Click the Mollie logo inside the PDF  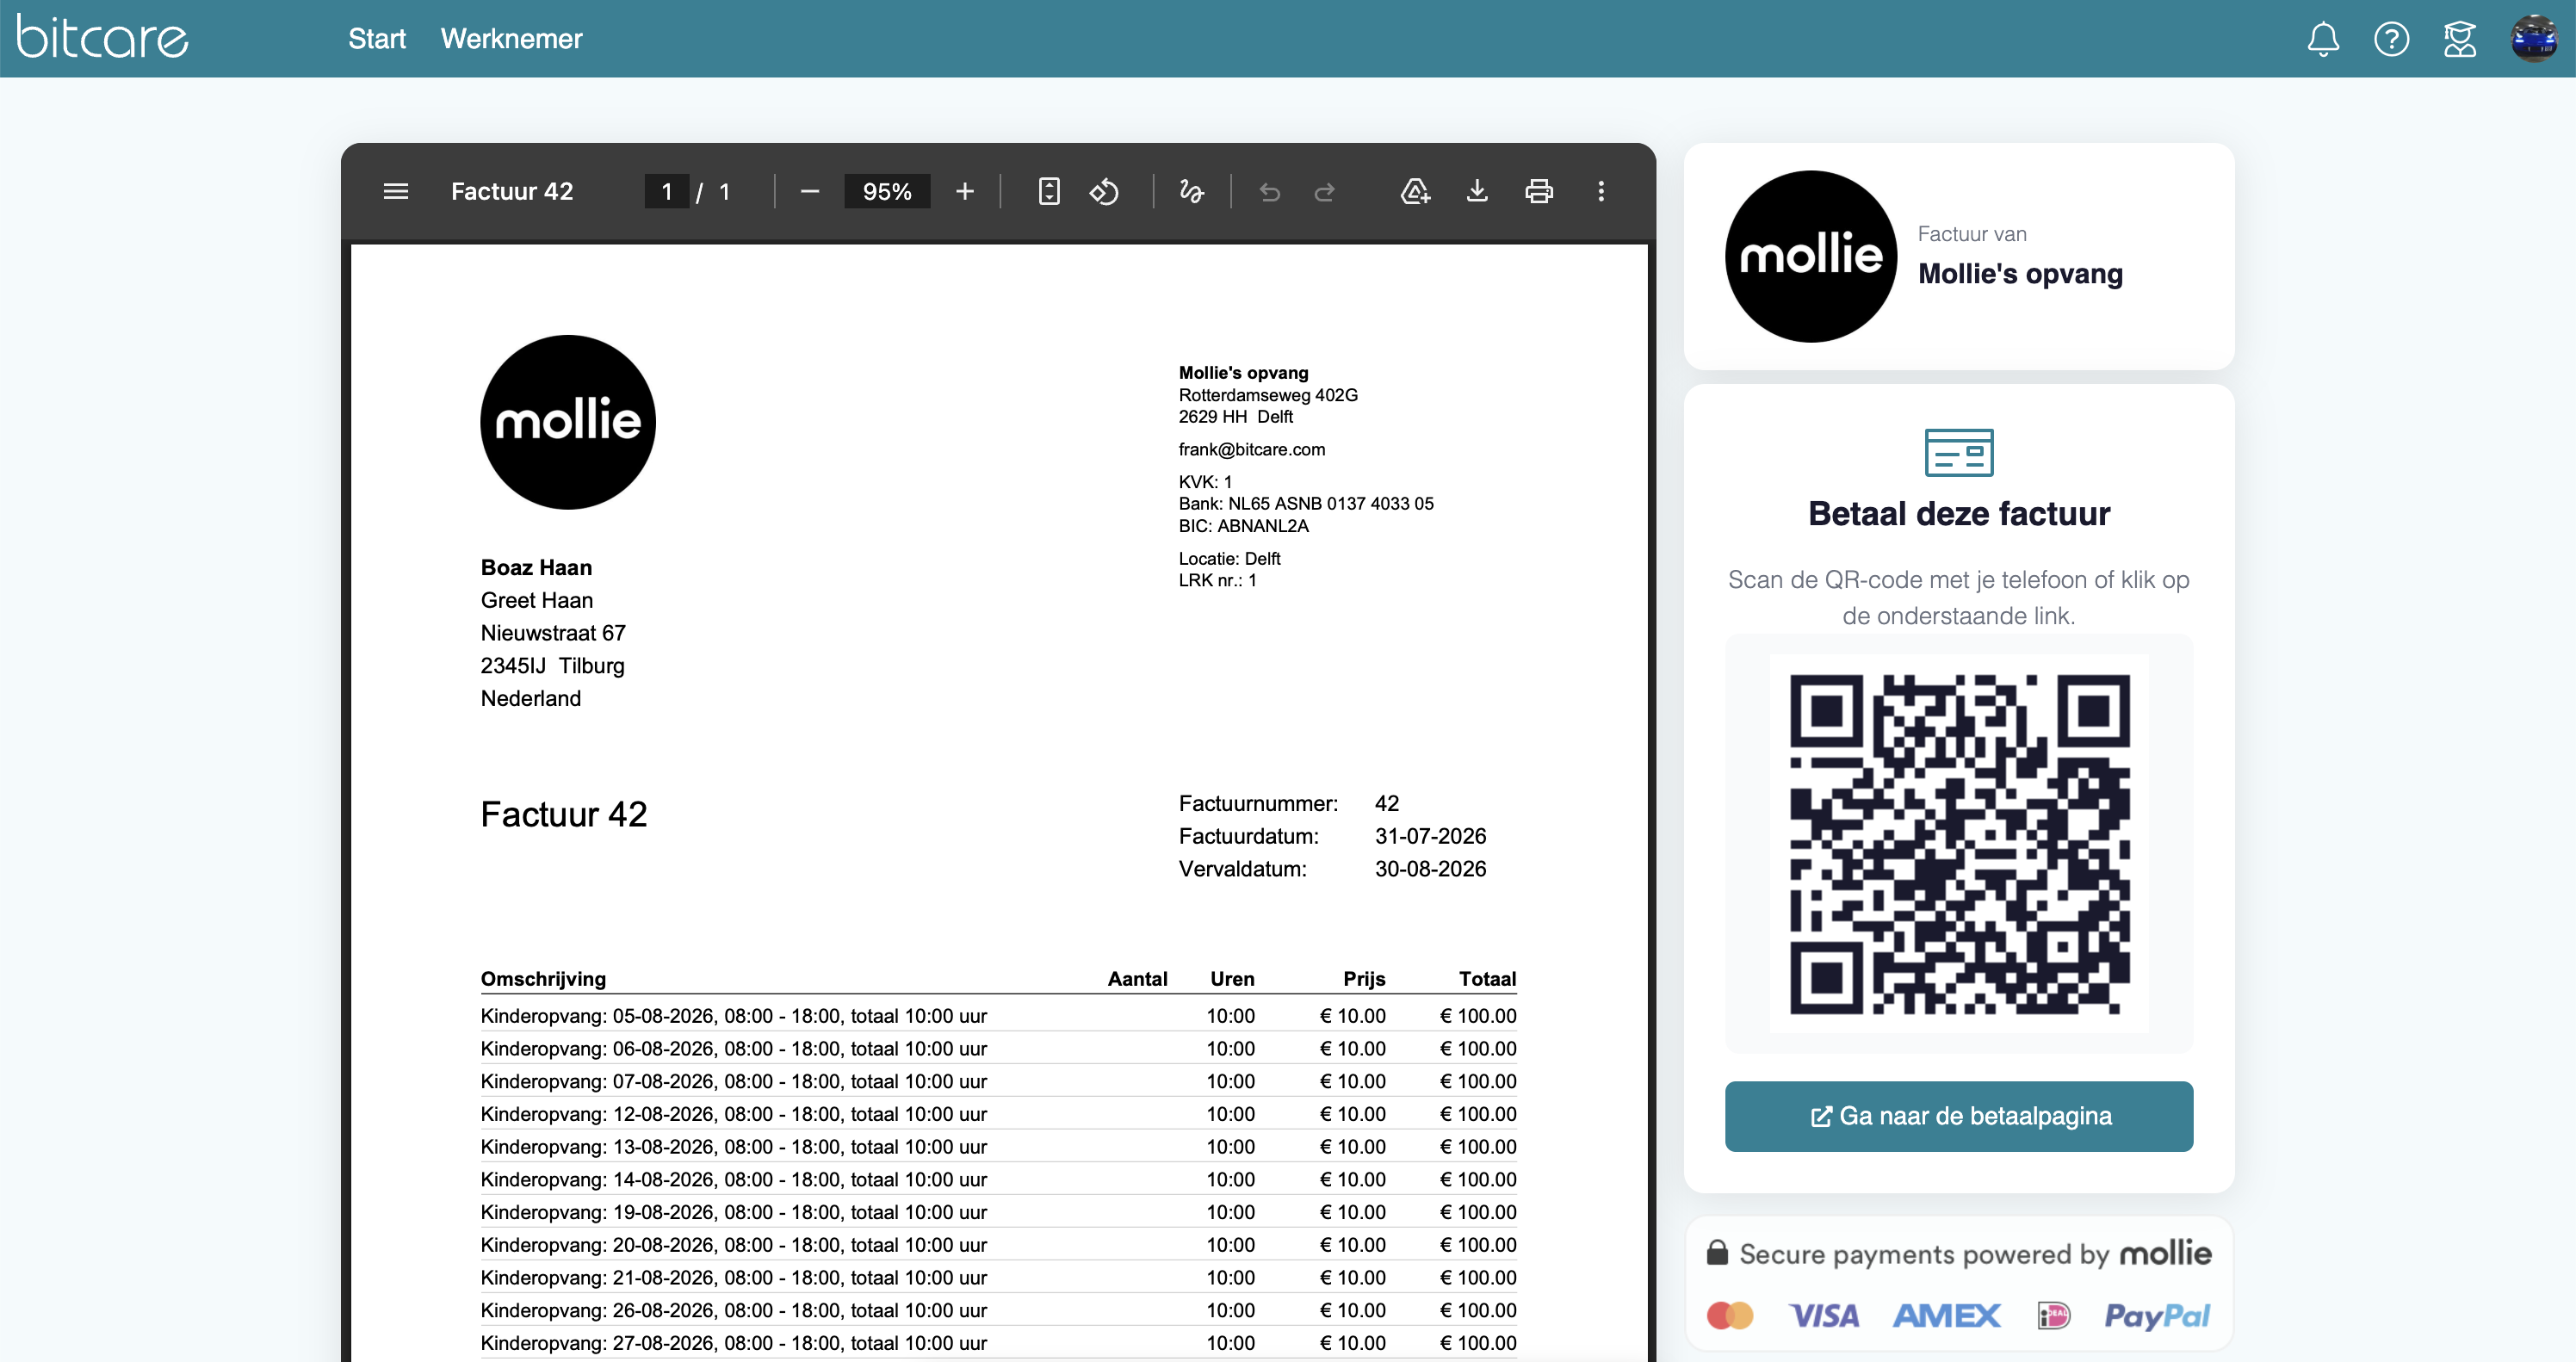(568, 422)
